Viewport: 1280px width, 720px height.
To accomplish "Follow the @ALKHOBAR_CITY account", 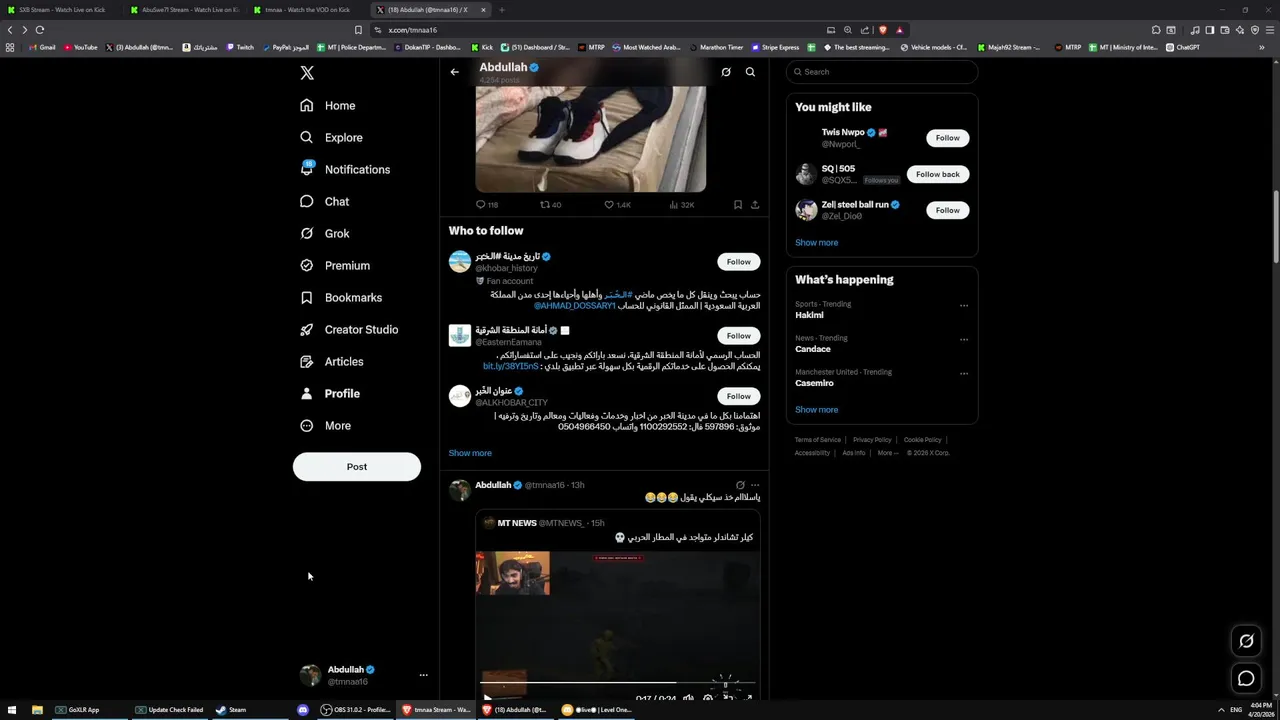I will coord(739,396).
